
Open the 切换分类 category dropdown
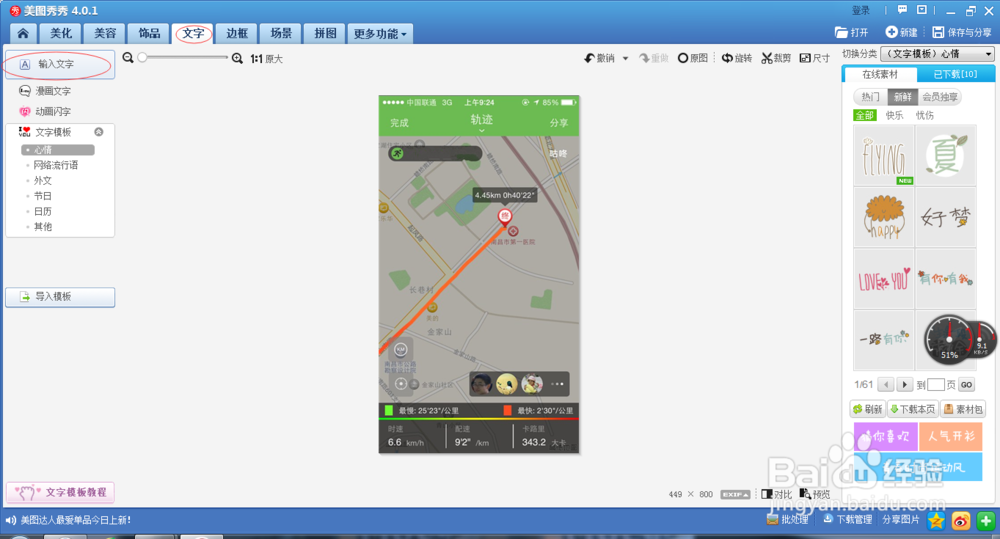(x=938, y=54)
